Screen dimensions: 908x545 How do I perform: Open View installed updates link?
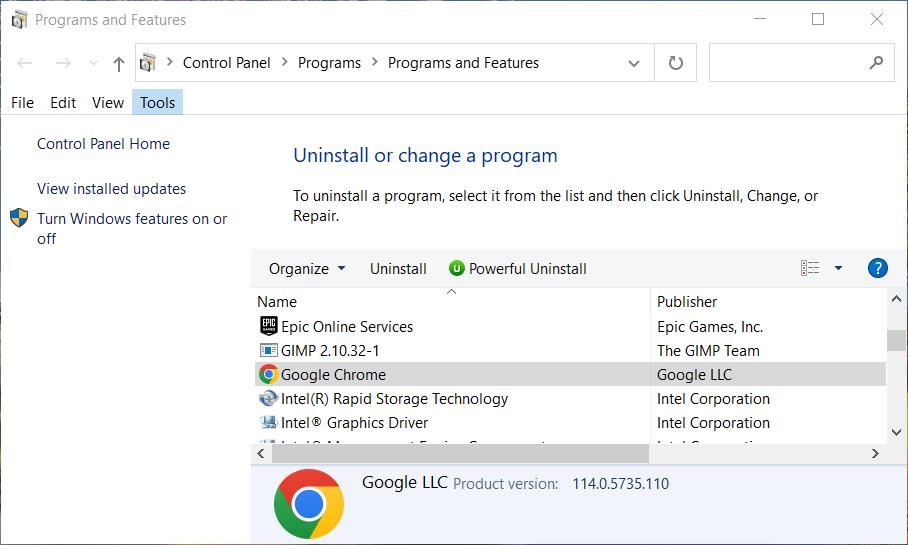111,189
